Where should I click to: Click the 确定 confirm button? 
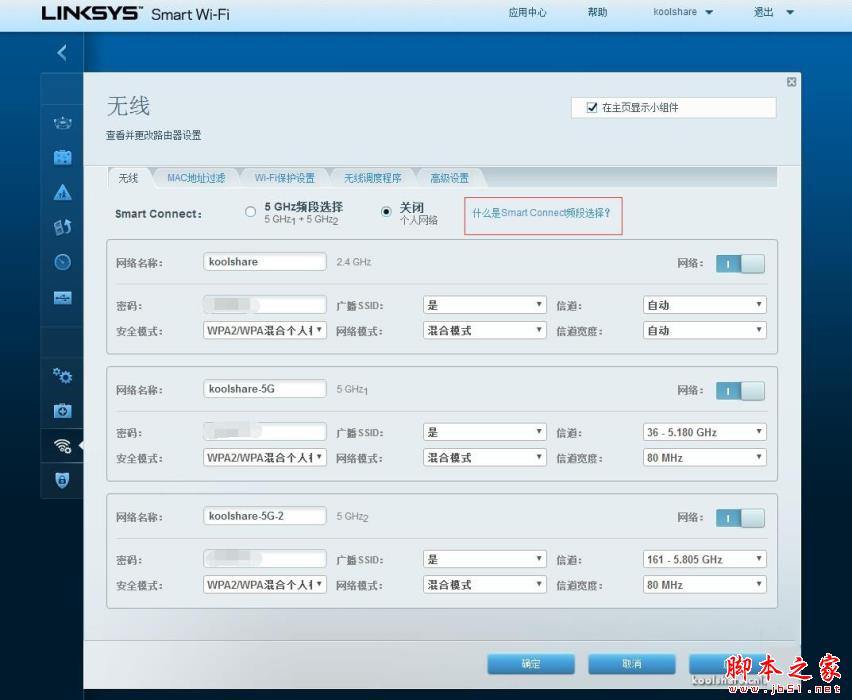coord(531,664)
